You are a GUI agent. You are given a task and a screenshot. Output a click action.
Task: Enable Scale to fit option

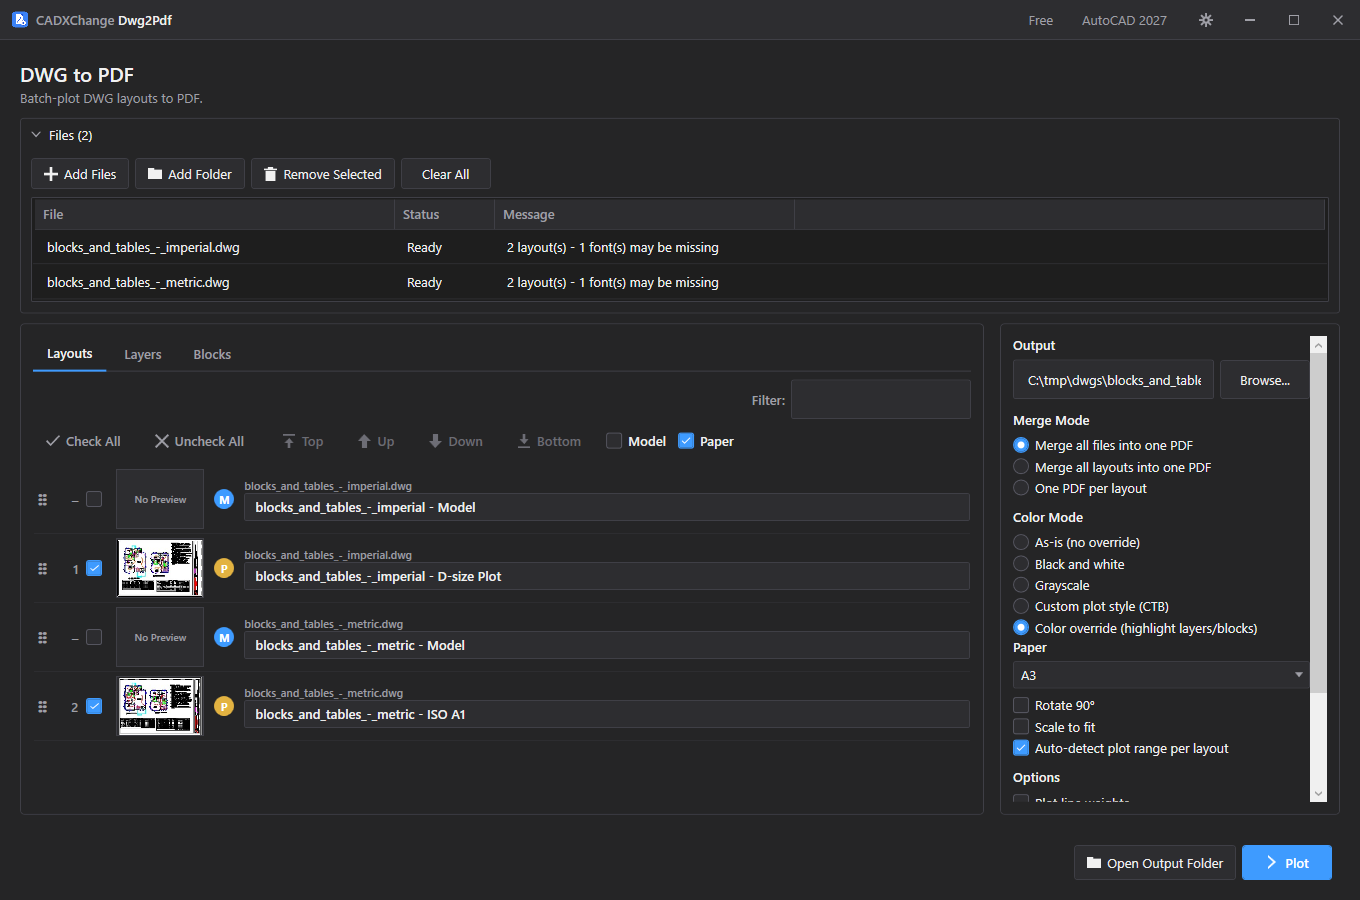tap(1021, 727)
